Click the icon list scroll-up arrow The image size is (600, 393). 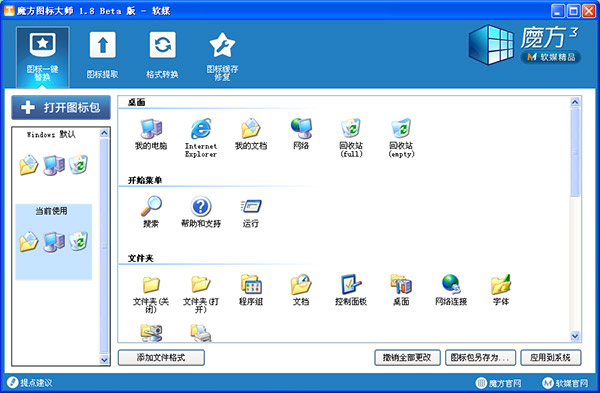tap(575, 102)
